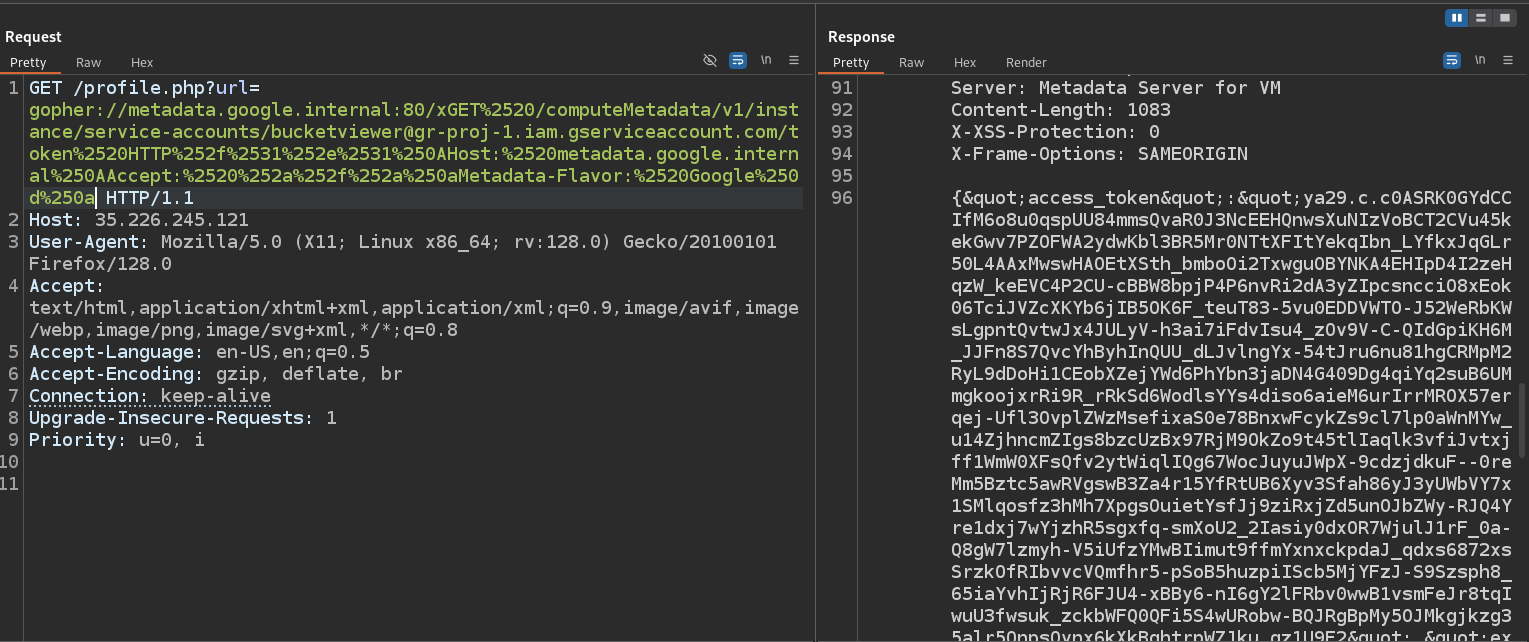
Task: Open Request panel hamburger options menu
Action: tap(794, 61)
